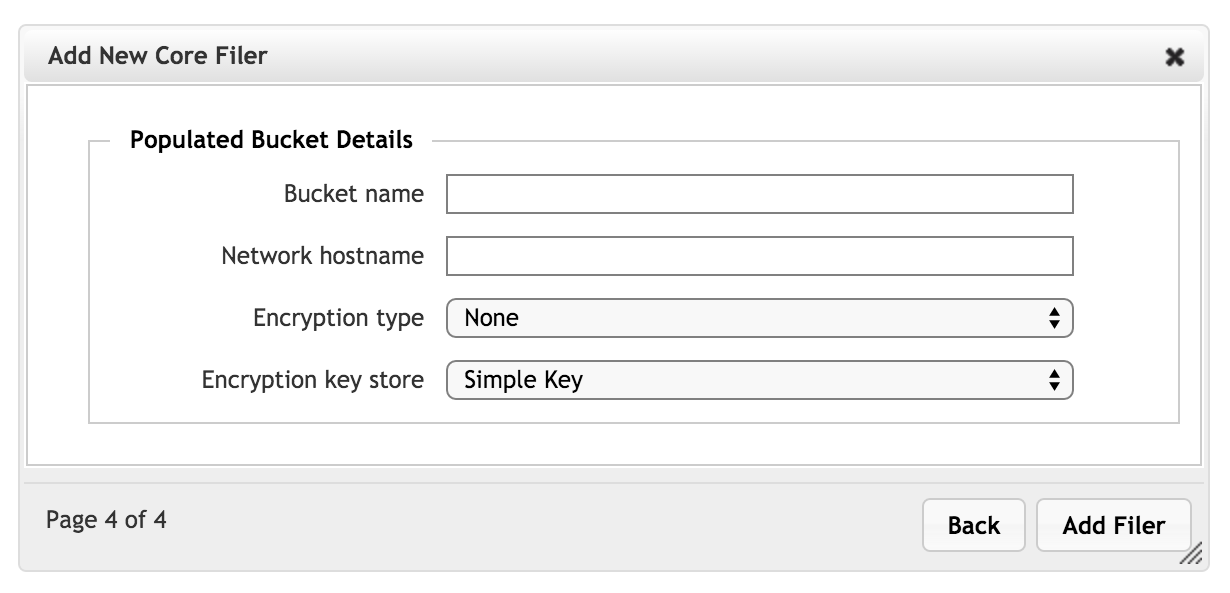Click the Add New Core Filer title text
The height and width of the screenshot is (593, 1230).
[158, 56]
